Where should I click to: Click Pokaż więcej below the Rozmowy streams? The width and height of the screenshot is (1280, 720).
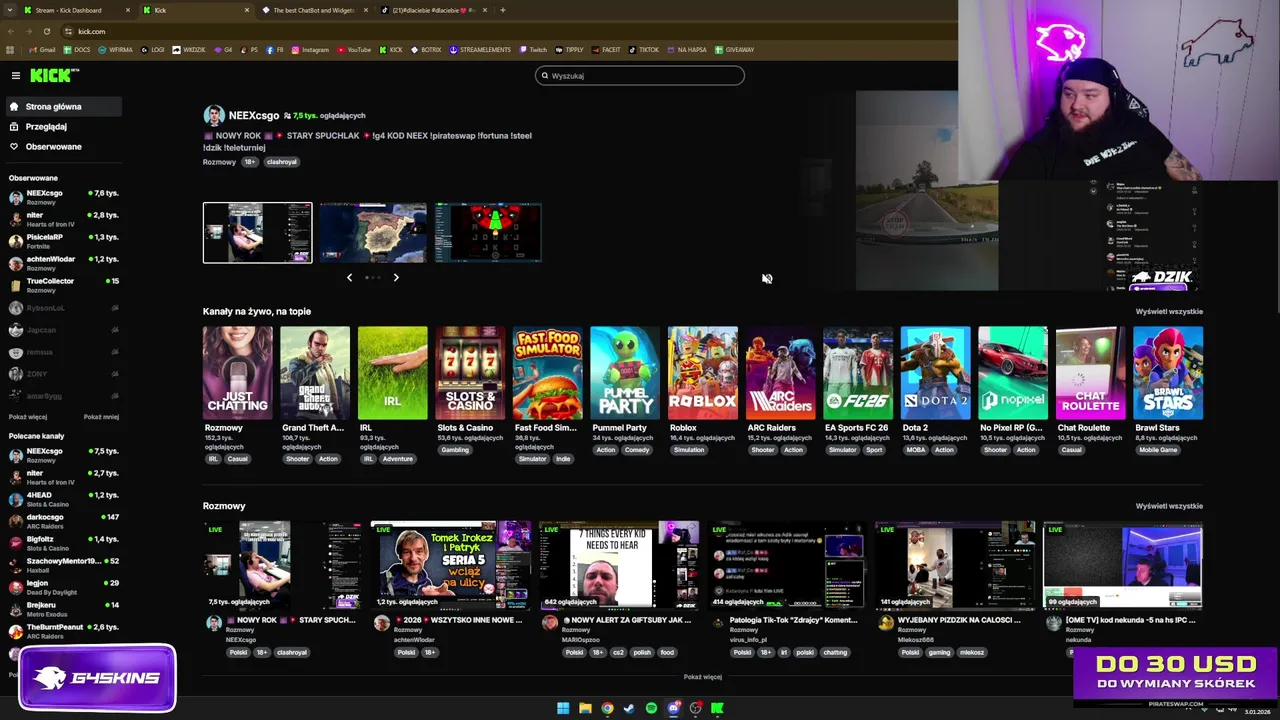click(x=703, y=677)
